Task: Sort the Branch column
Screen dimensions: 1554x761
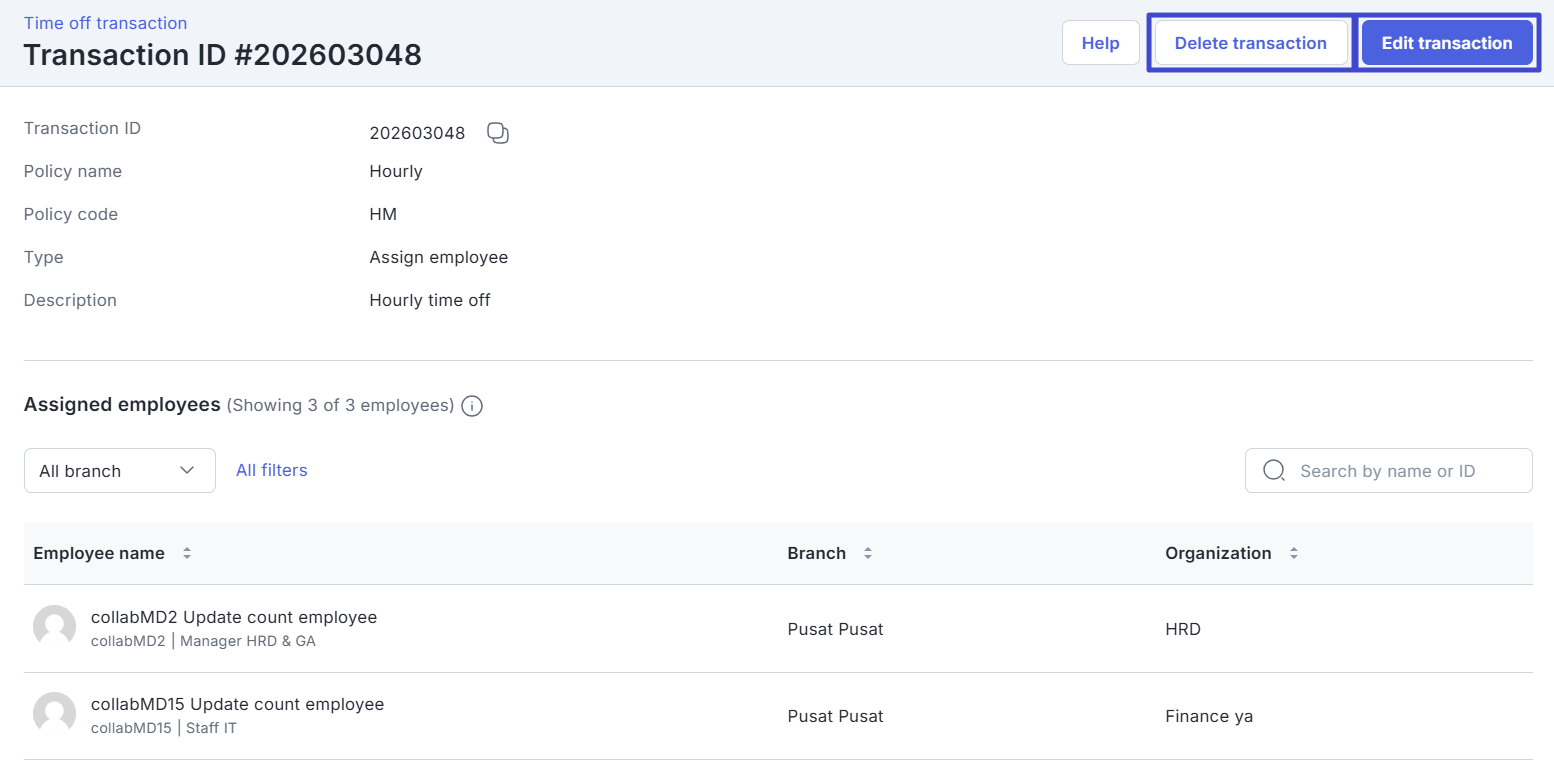Action: 868,553
